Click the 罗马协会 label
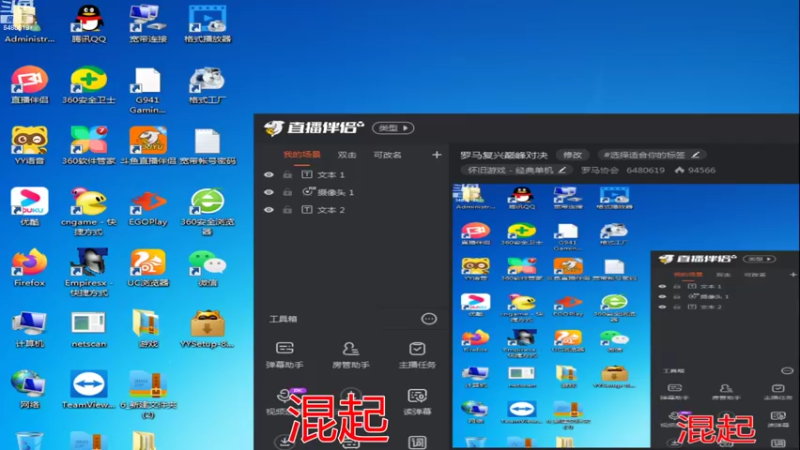This screenshot has width=800, height=450. [599, 170]
